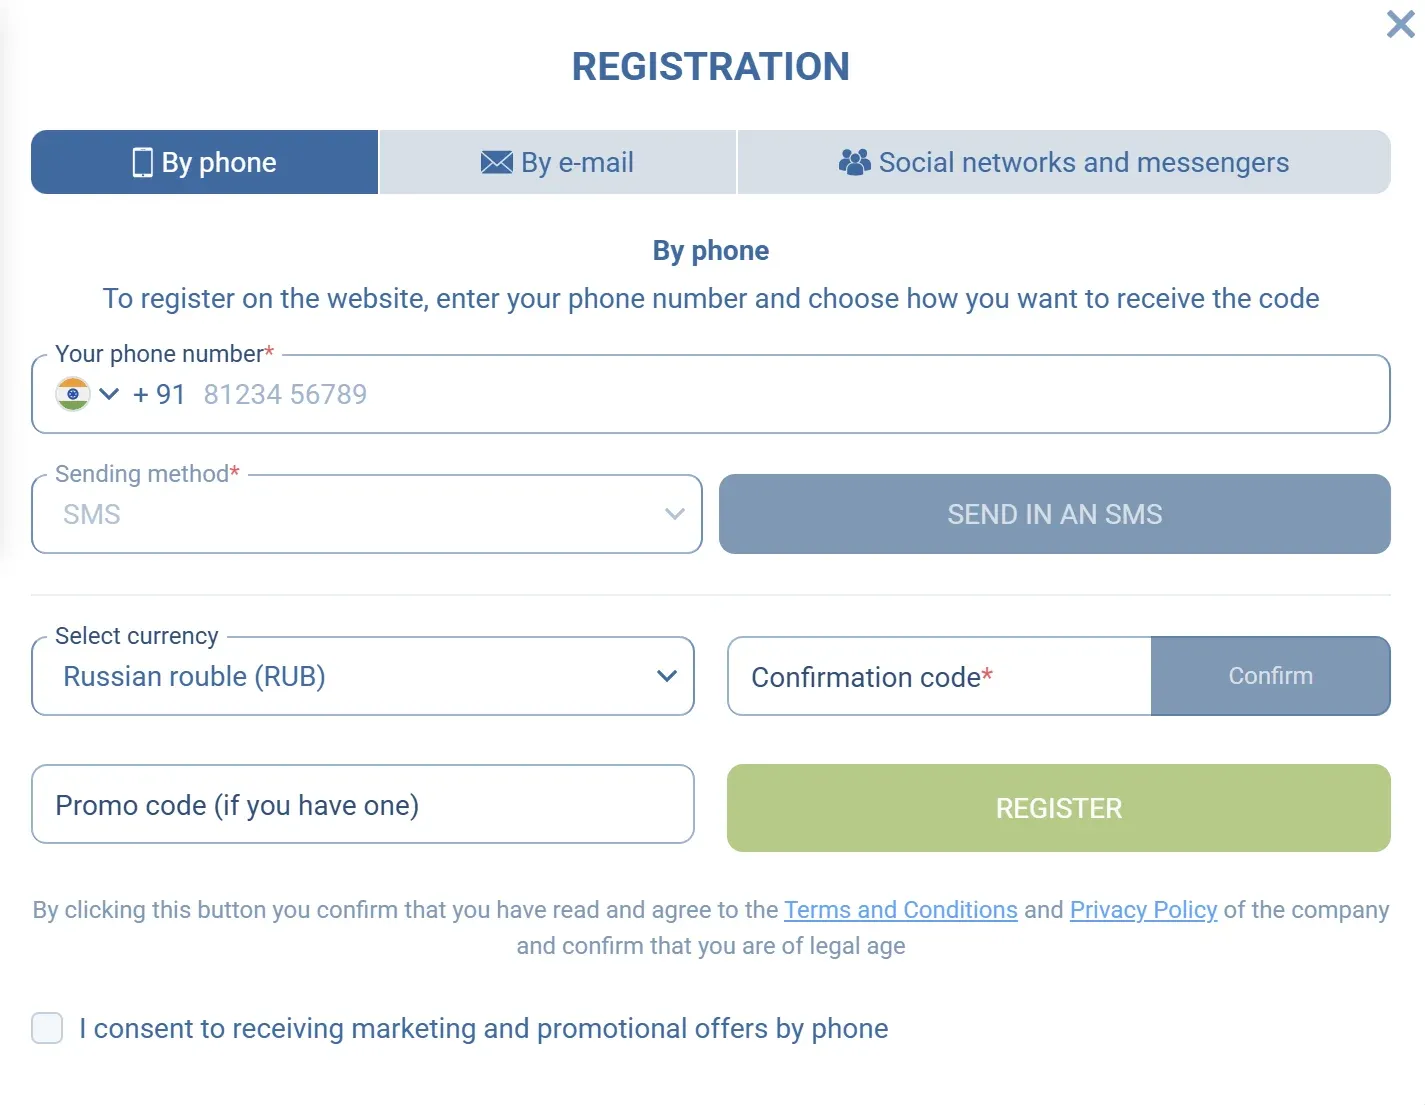The width and height of the screenshot is (1425, 1105).
Task: Click the people icon for social networks
Action: click(x=854, y=162)
